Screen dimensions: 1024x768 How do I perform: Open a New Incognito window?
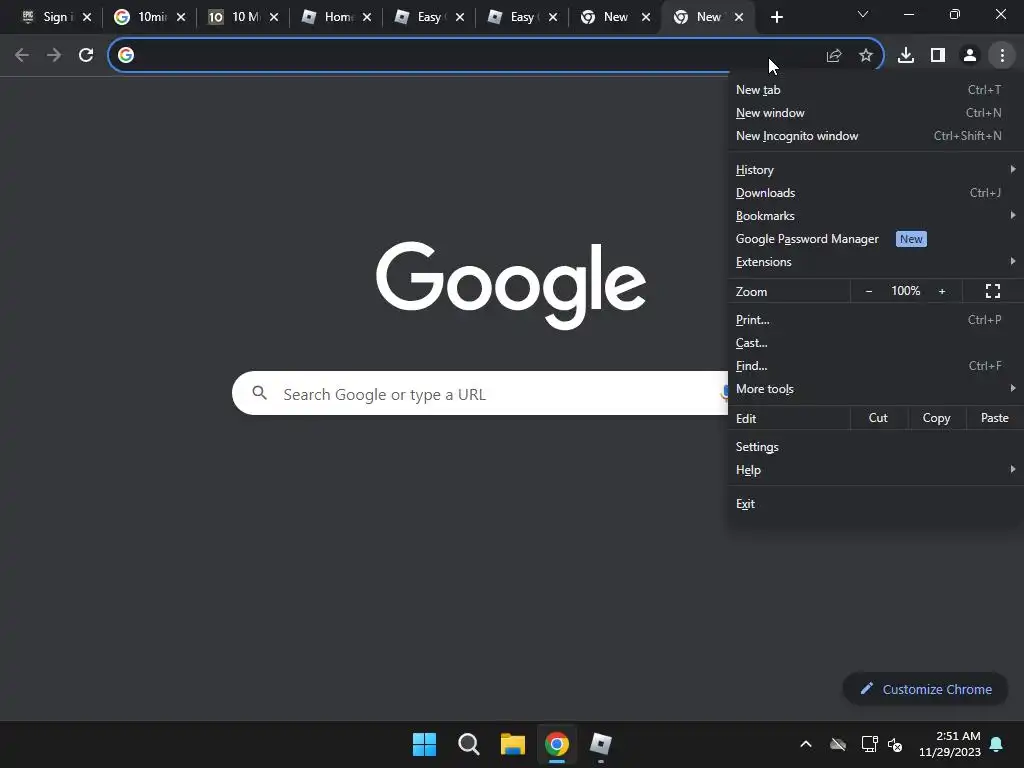point(875,136)
